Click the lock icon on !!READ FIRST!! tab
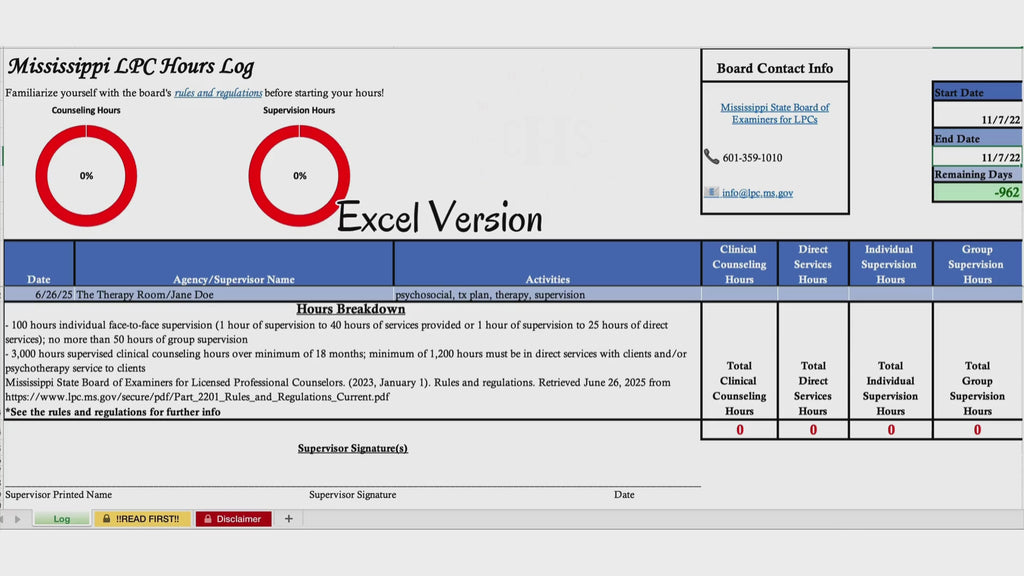Image resolution: width=1024 pixels, height=576 pixels. (x=106, y=519)
